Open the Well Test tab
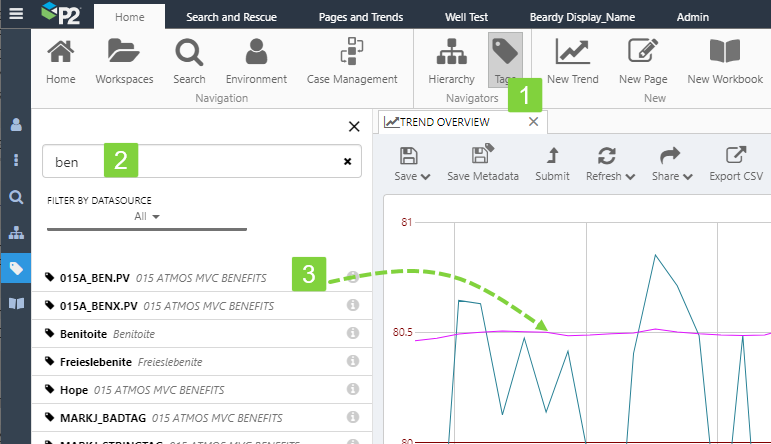 click(x=466, y=17)
